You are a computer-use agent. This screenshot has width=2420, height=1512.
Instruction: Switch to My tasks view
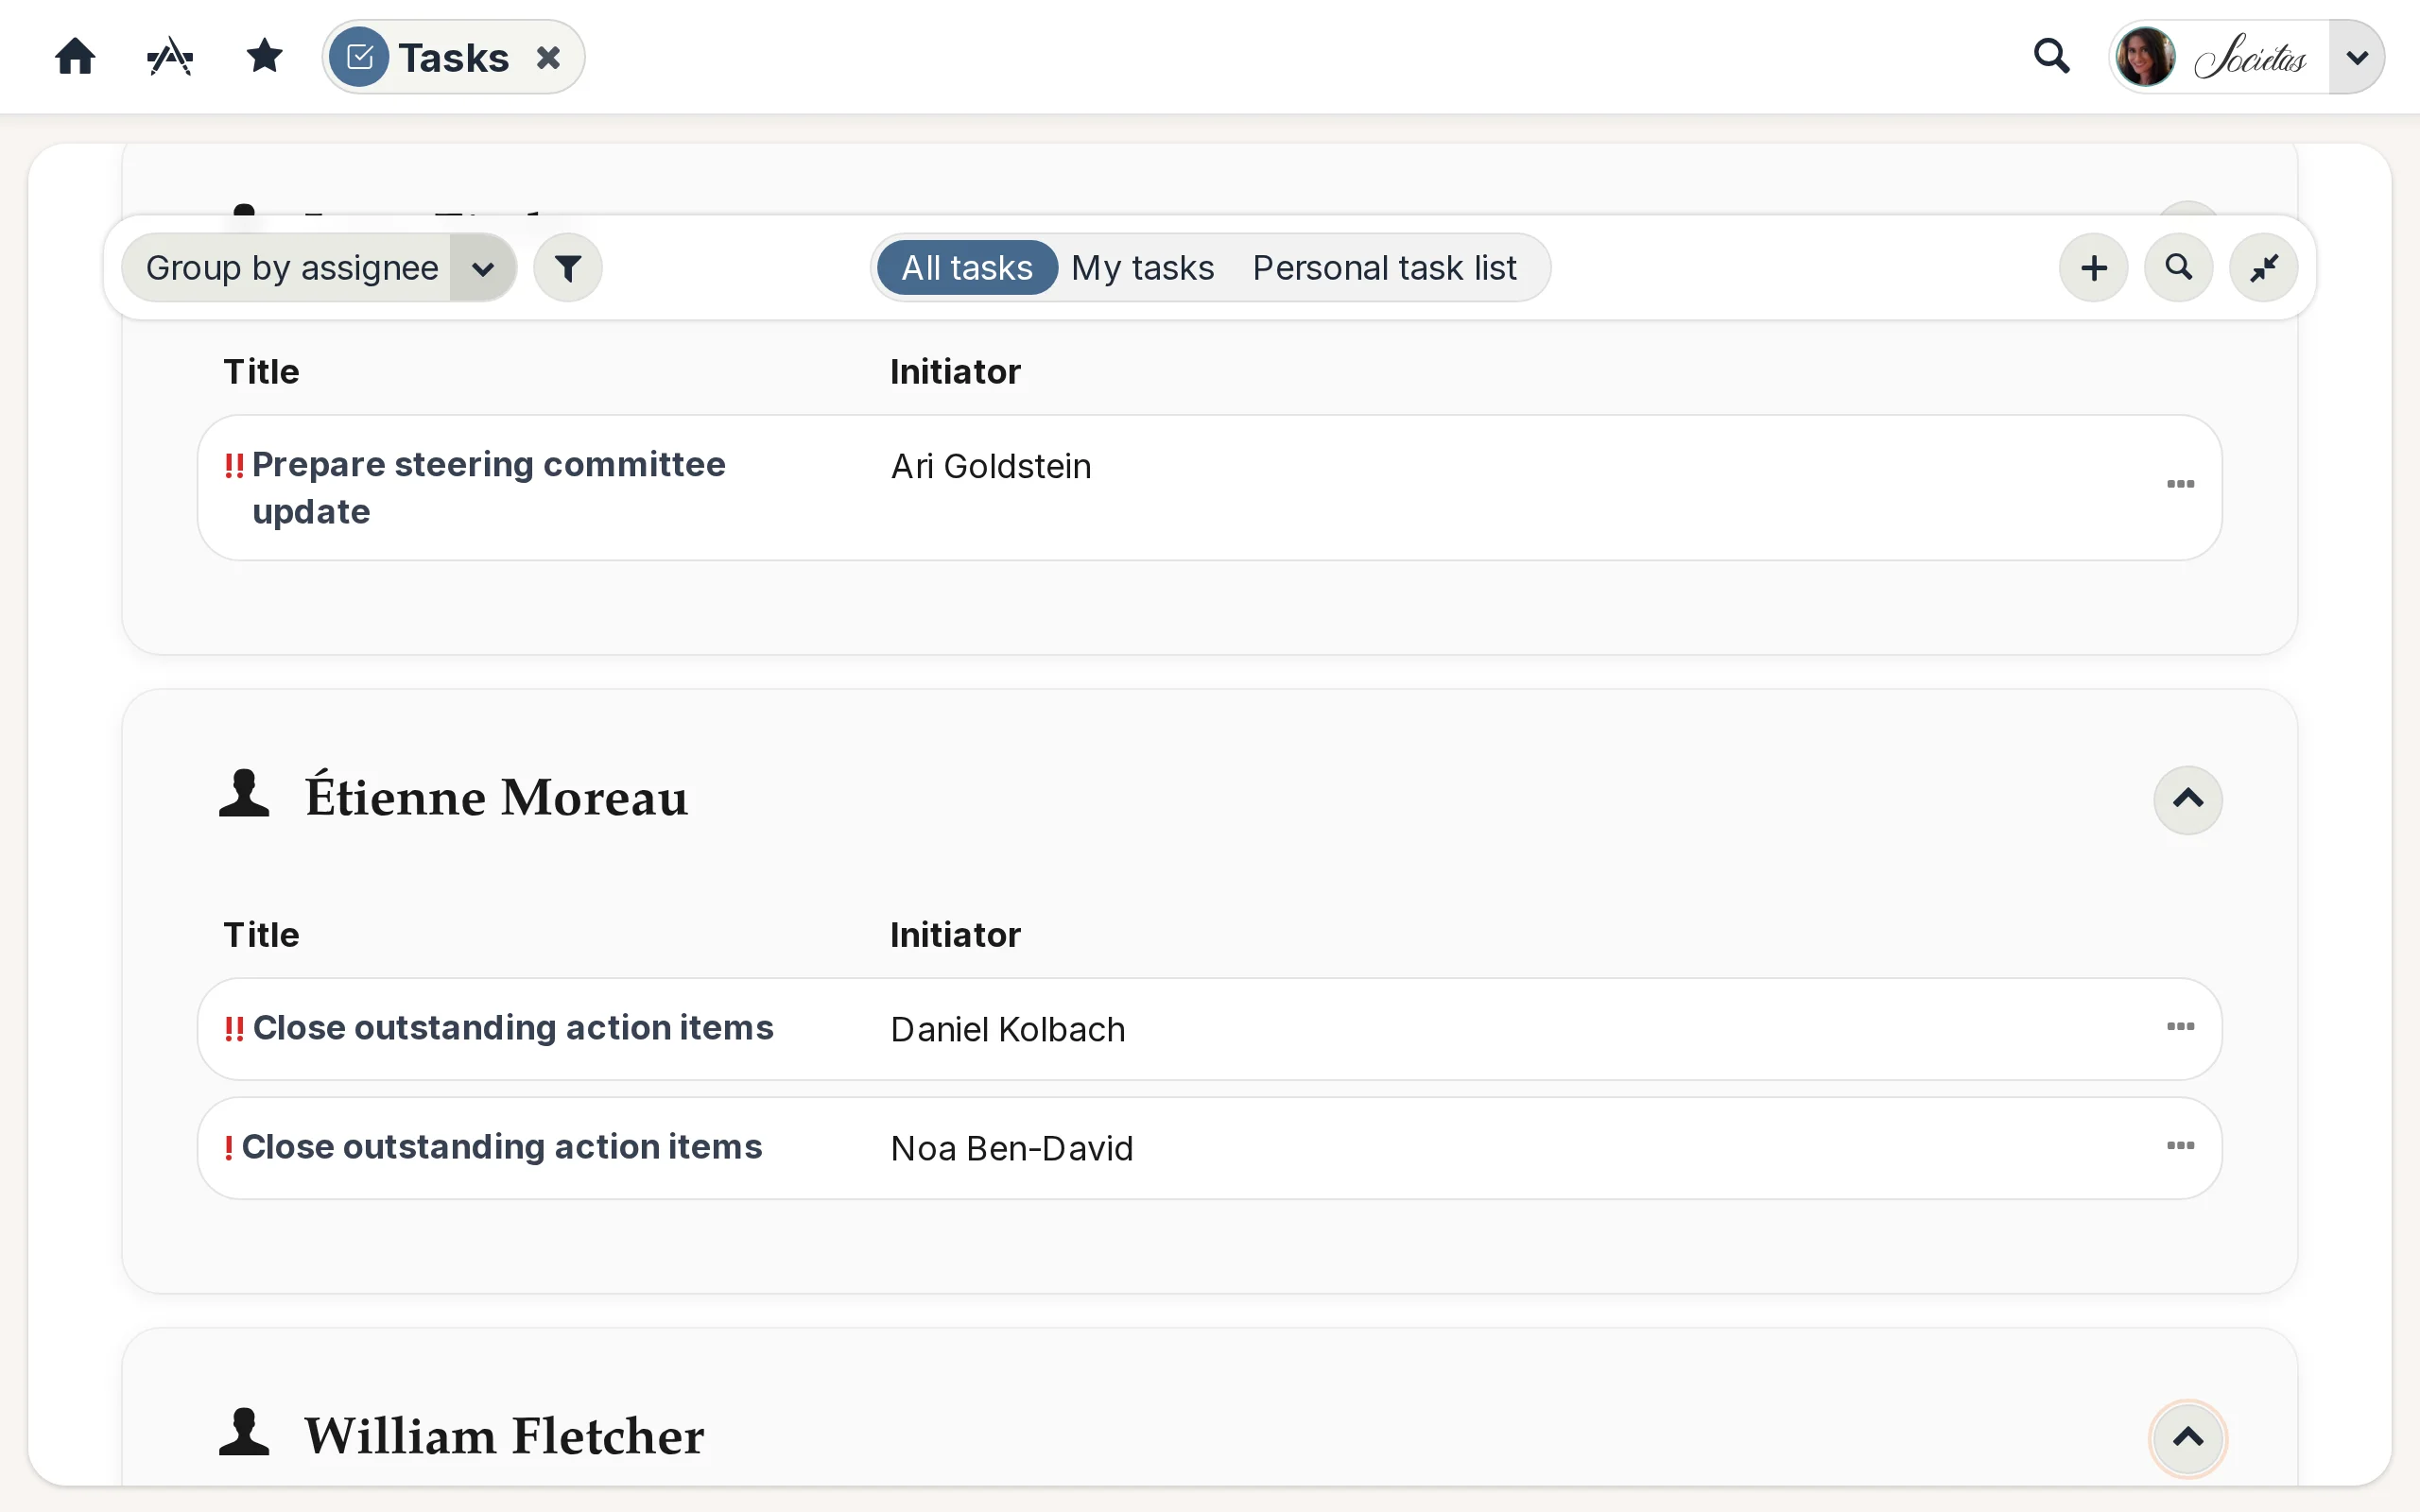point(1142,268)
